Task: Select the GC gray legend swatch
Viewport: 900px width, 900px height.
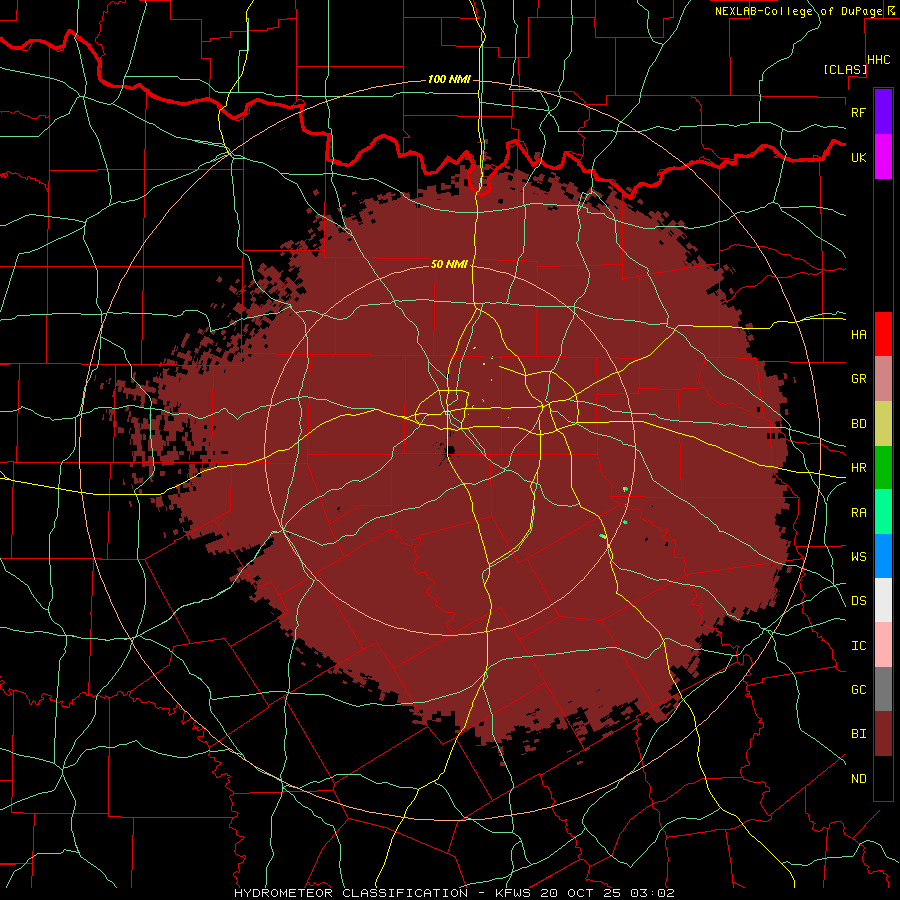Action: (x=883, y=689)
